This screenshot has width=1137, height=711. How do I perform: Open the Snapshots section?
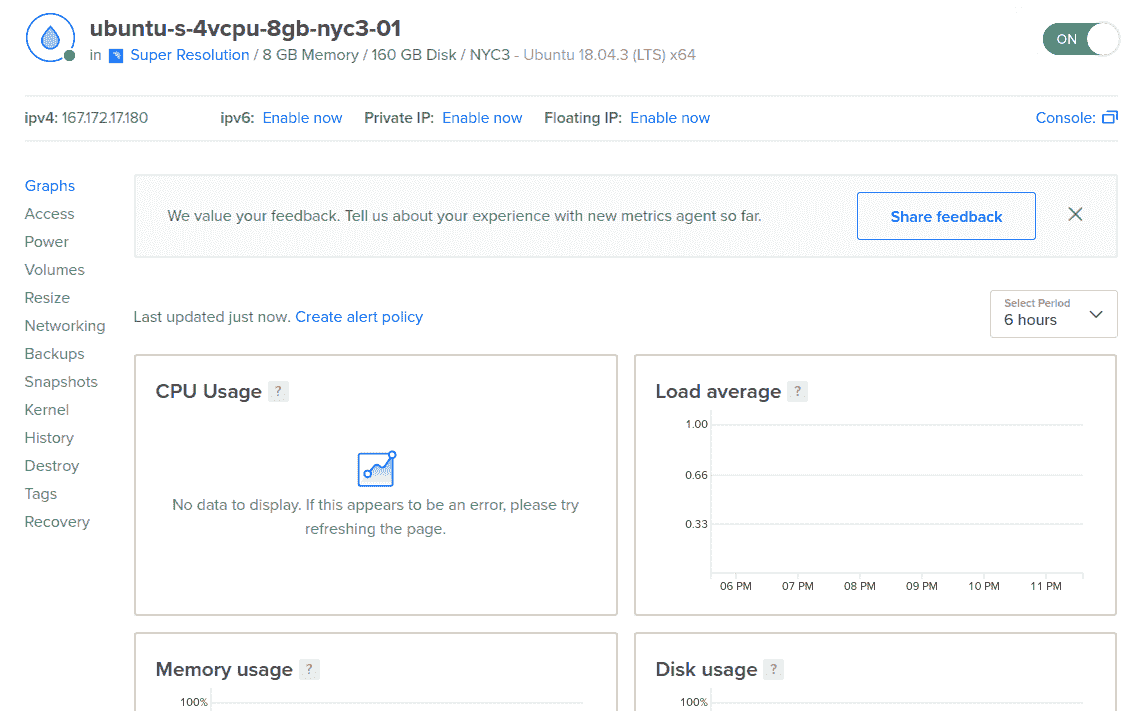[61, 382]
